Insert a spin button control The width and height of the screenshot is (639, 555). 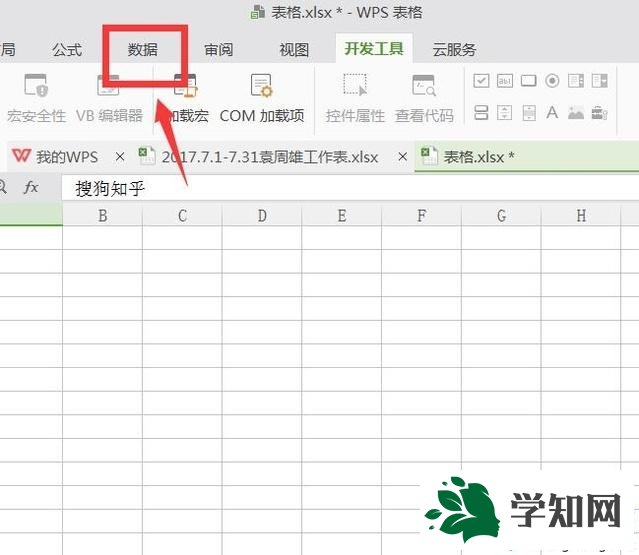505,112
